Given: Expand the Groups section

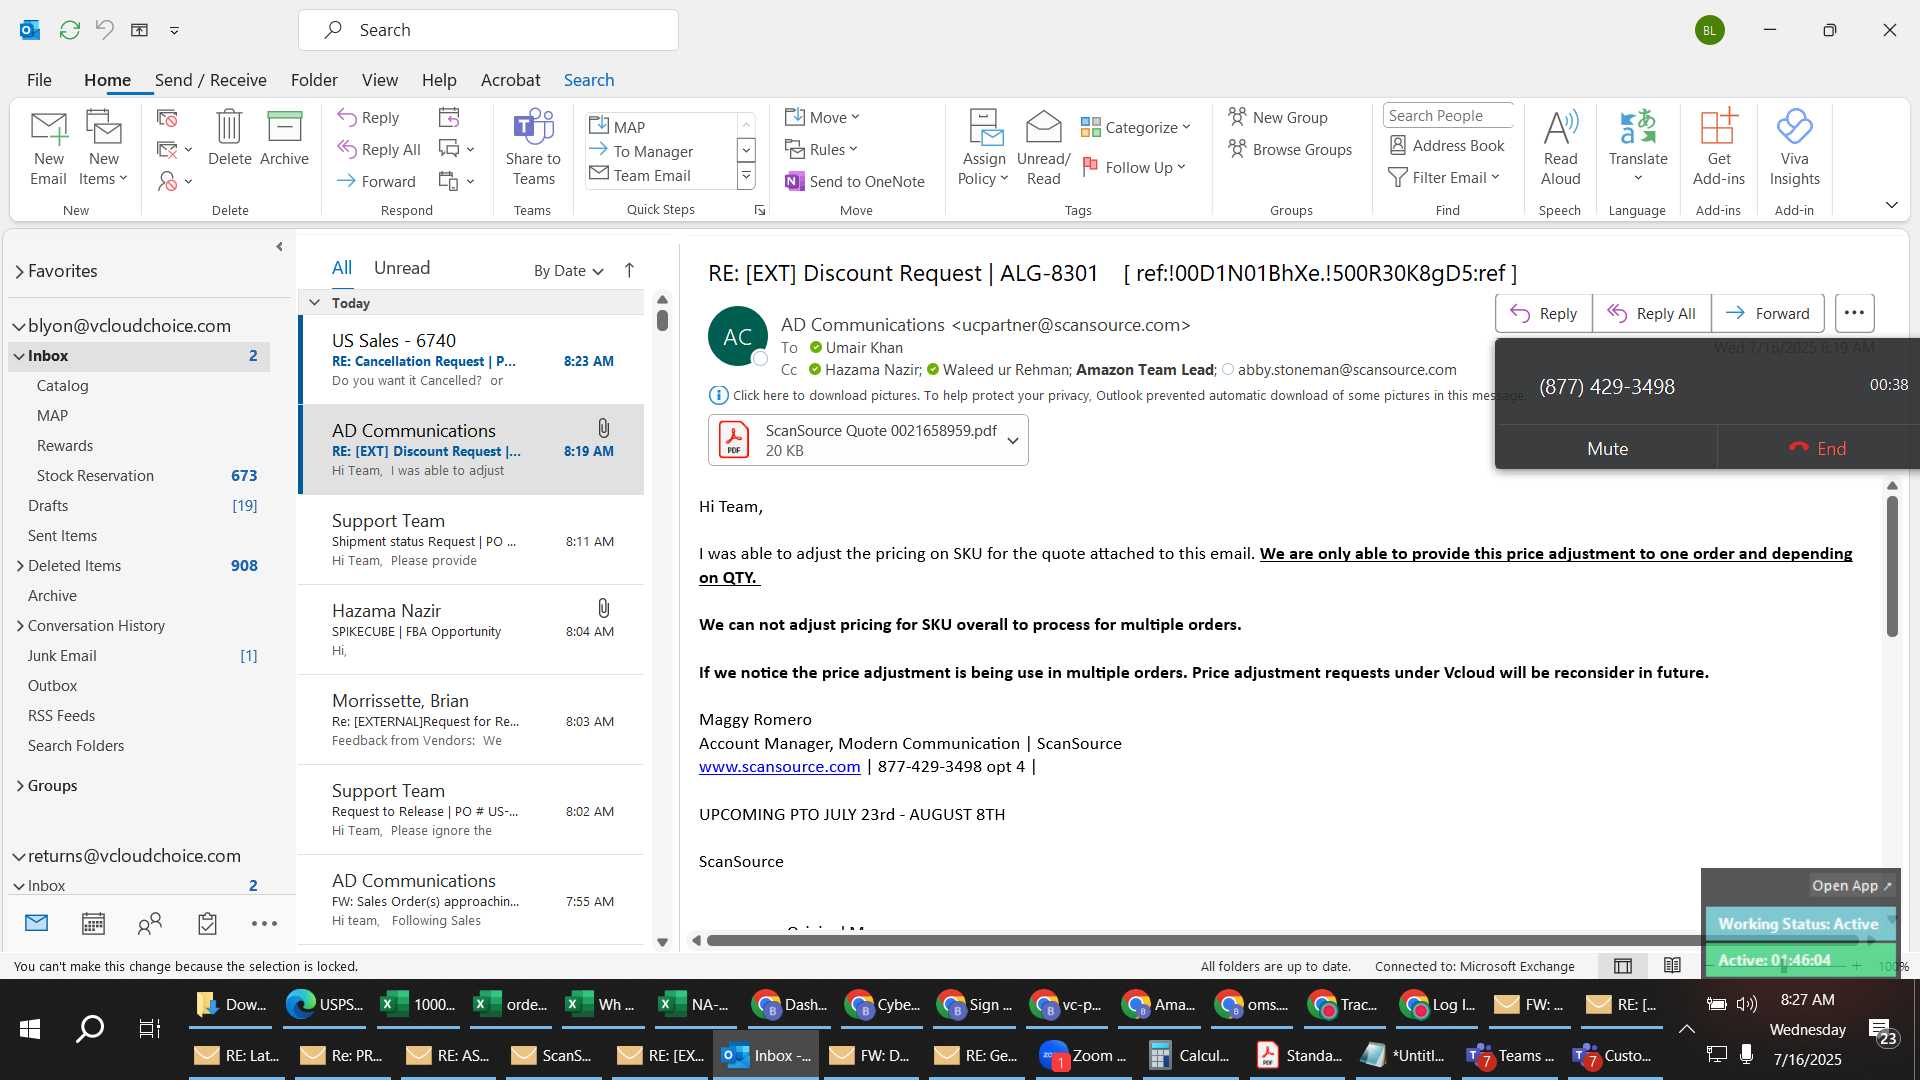Looking at the screenshot, I should [20, 786].
